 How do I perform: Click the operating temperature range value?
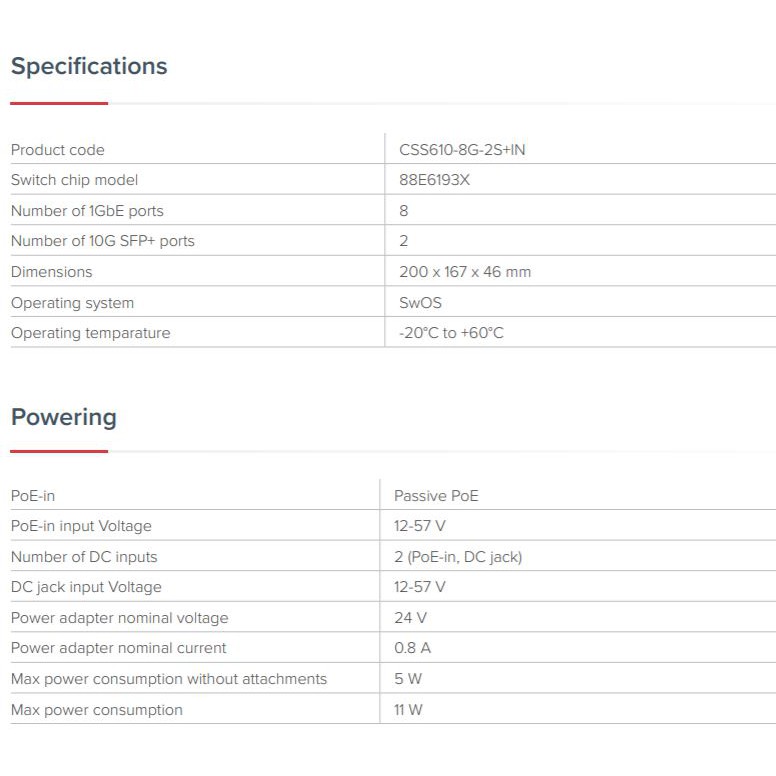click(x=451, y=333)
